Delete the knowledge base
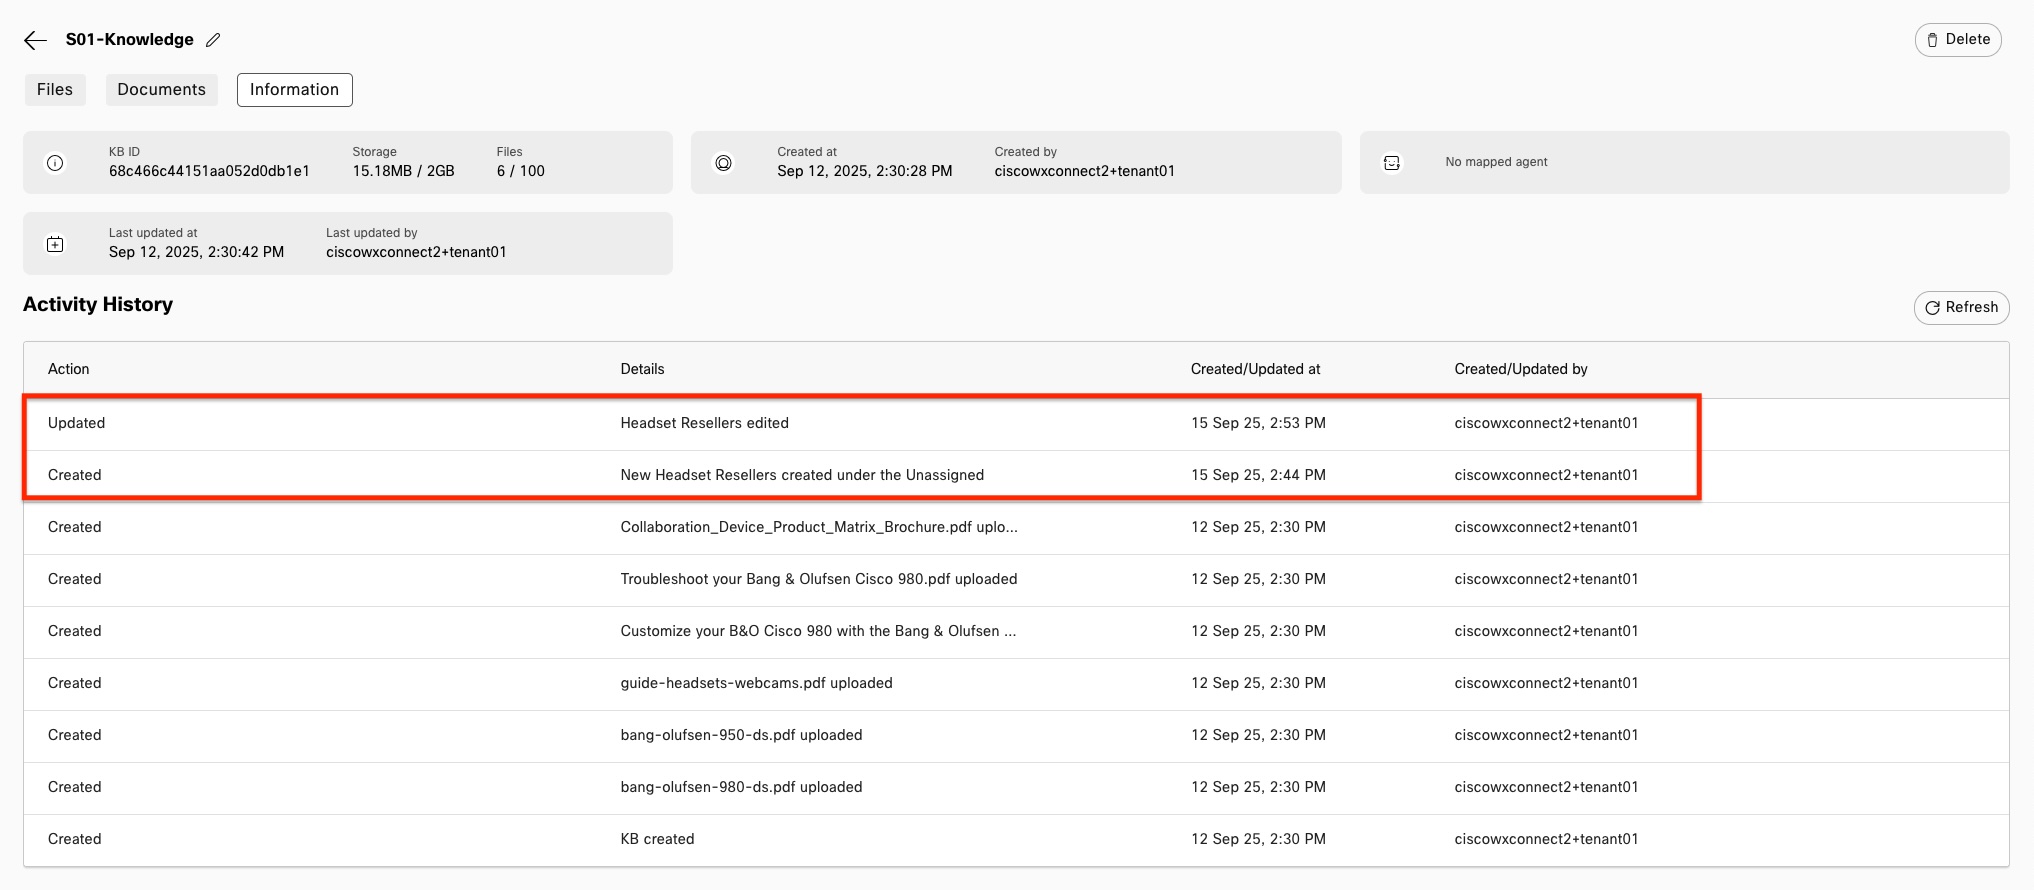The image size is (2034, 890). click(1957, 40)
